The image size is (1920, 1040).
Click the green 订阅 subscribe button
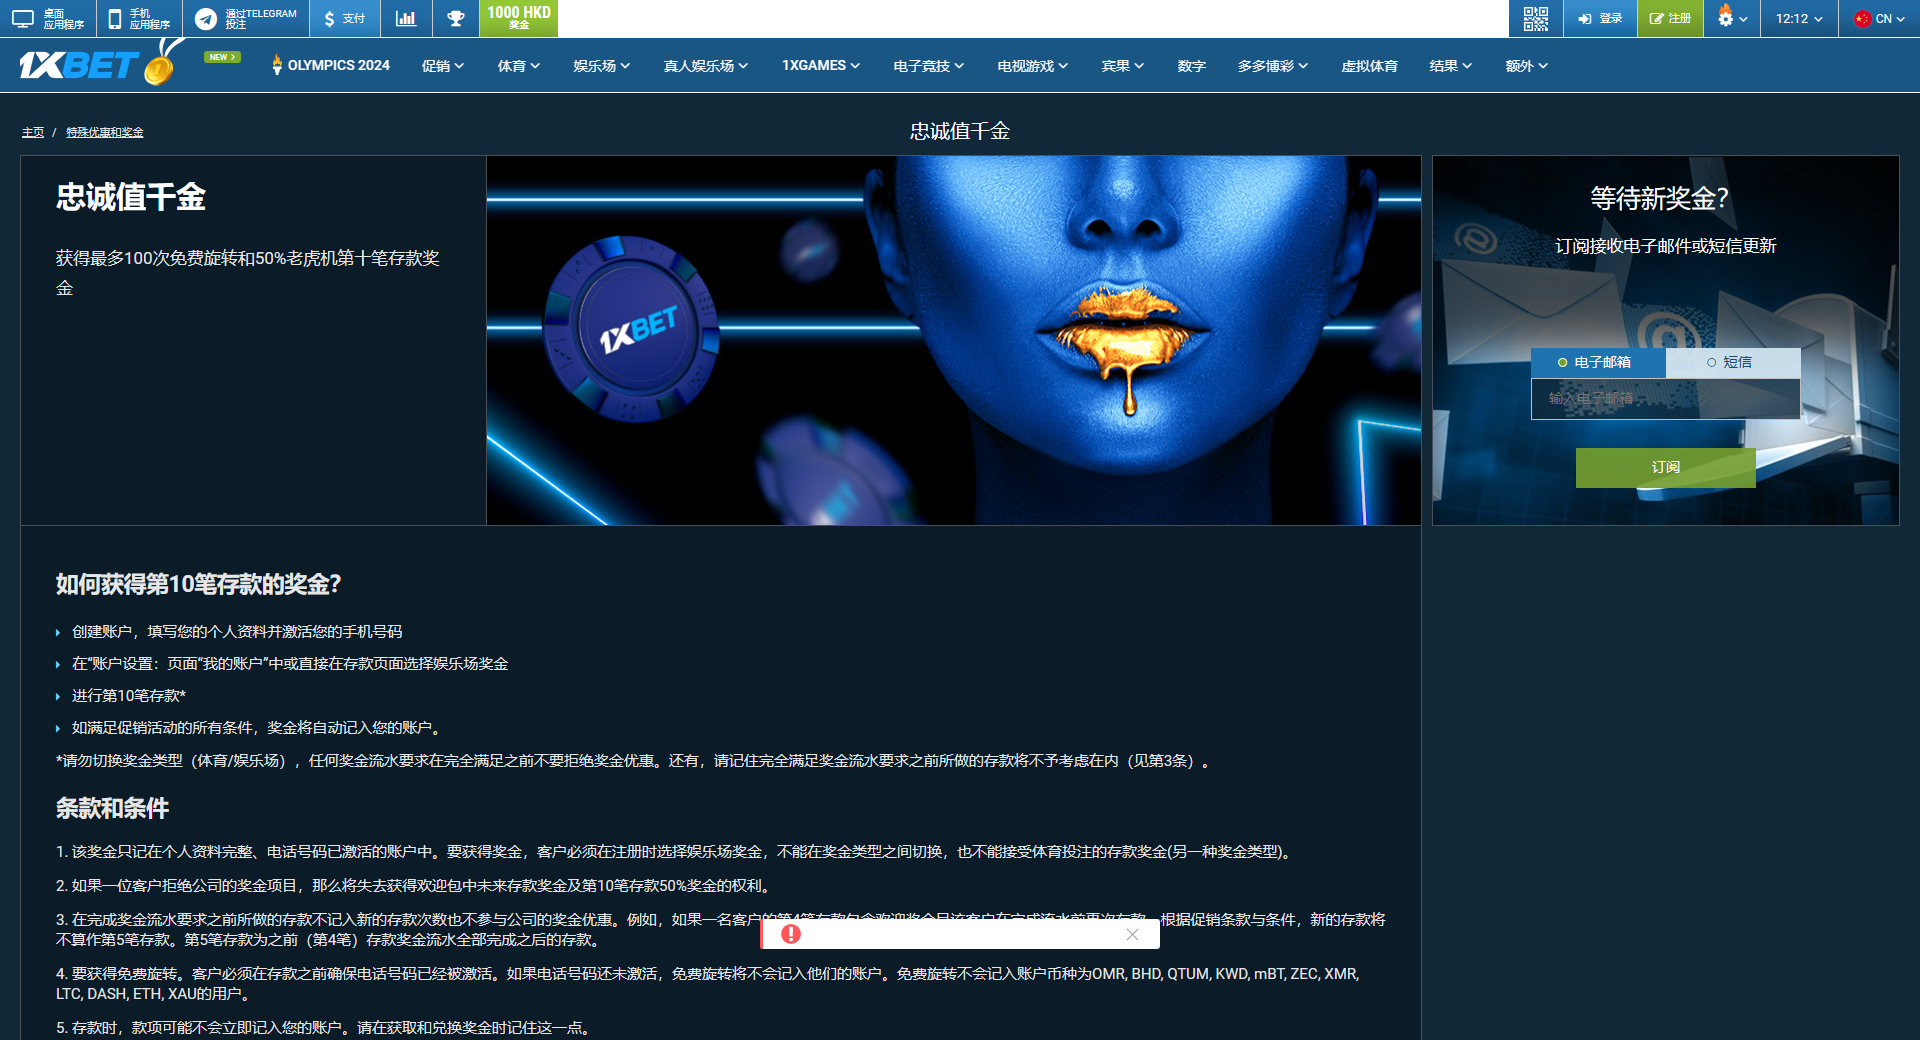(1665, 467)
